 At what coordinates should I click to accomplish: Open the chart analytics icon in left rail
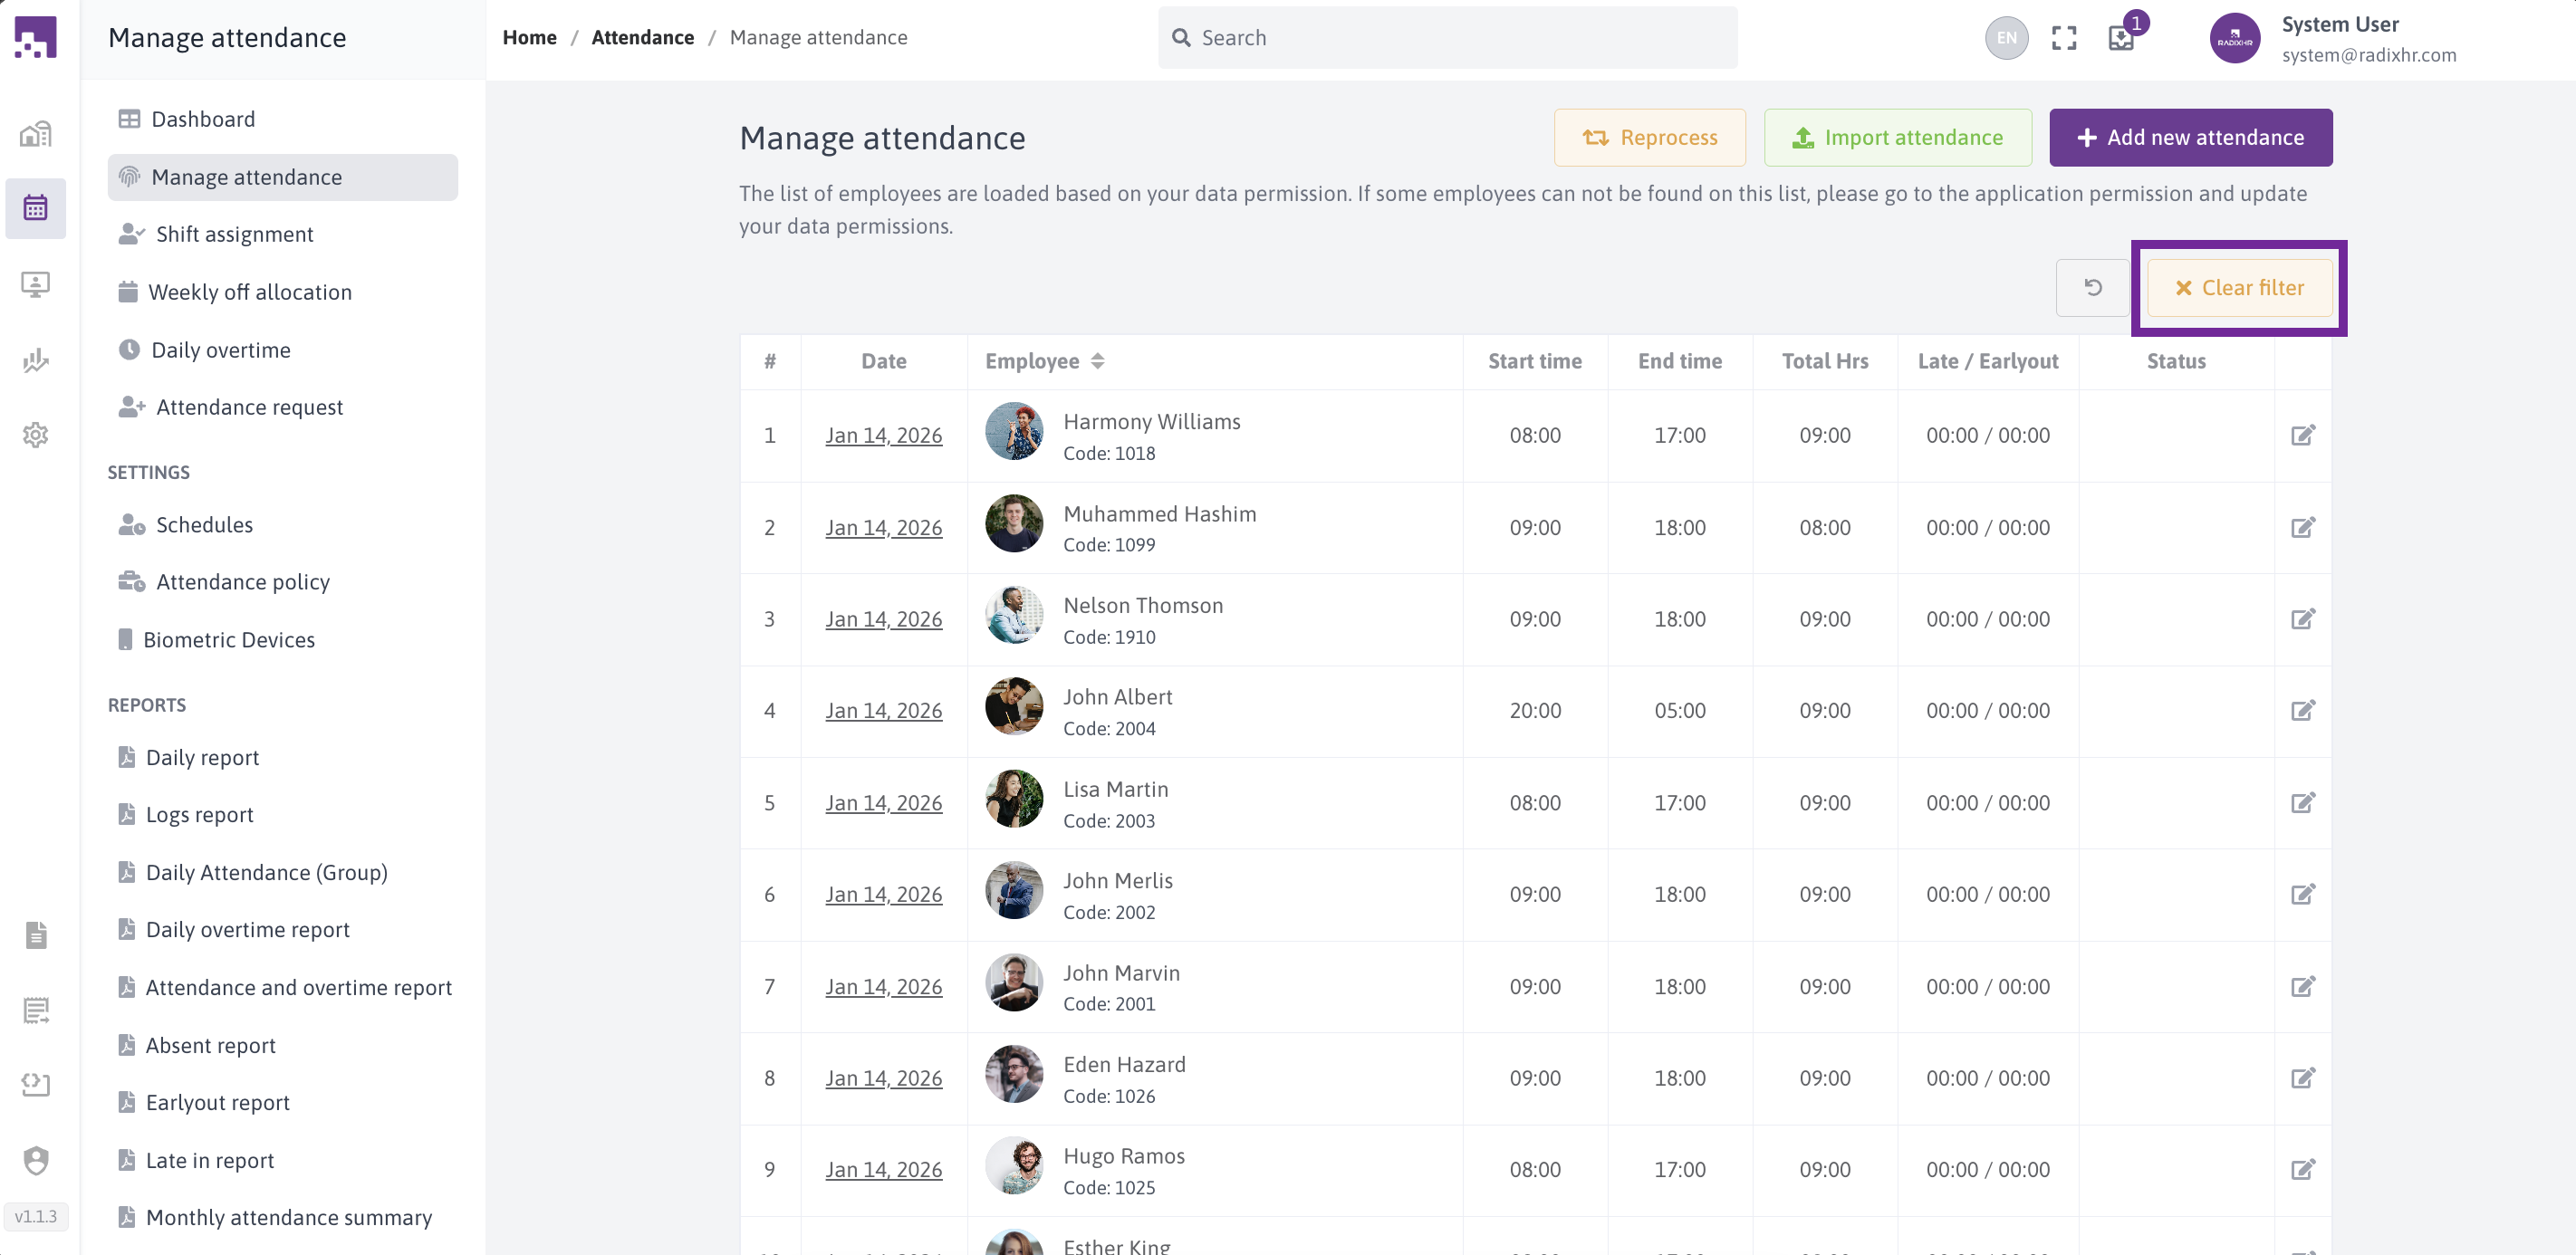tap(36, 360)
